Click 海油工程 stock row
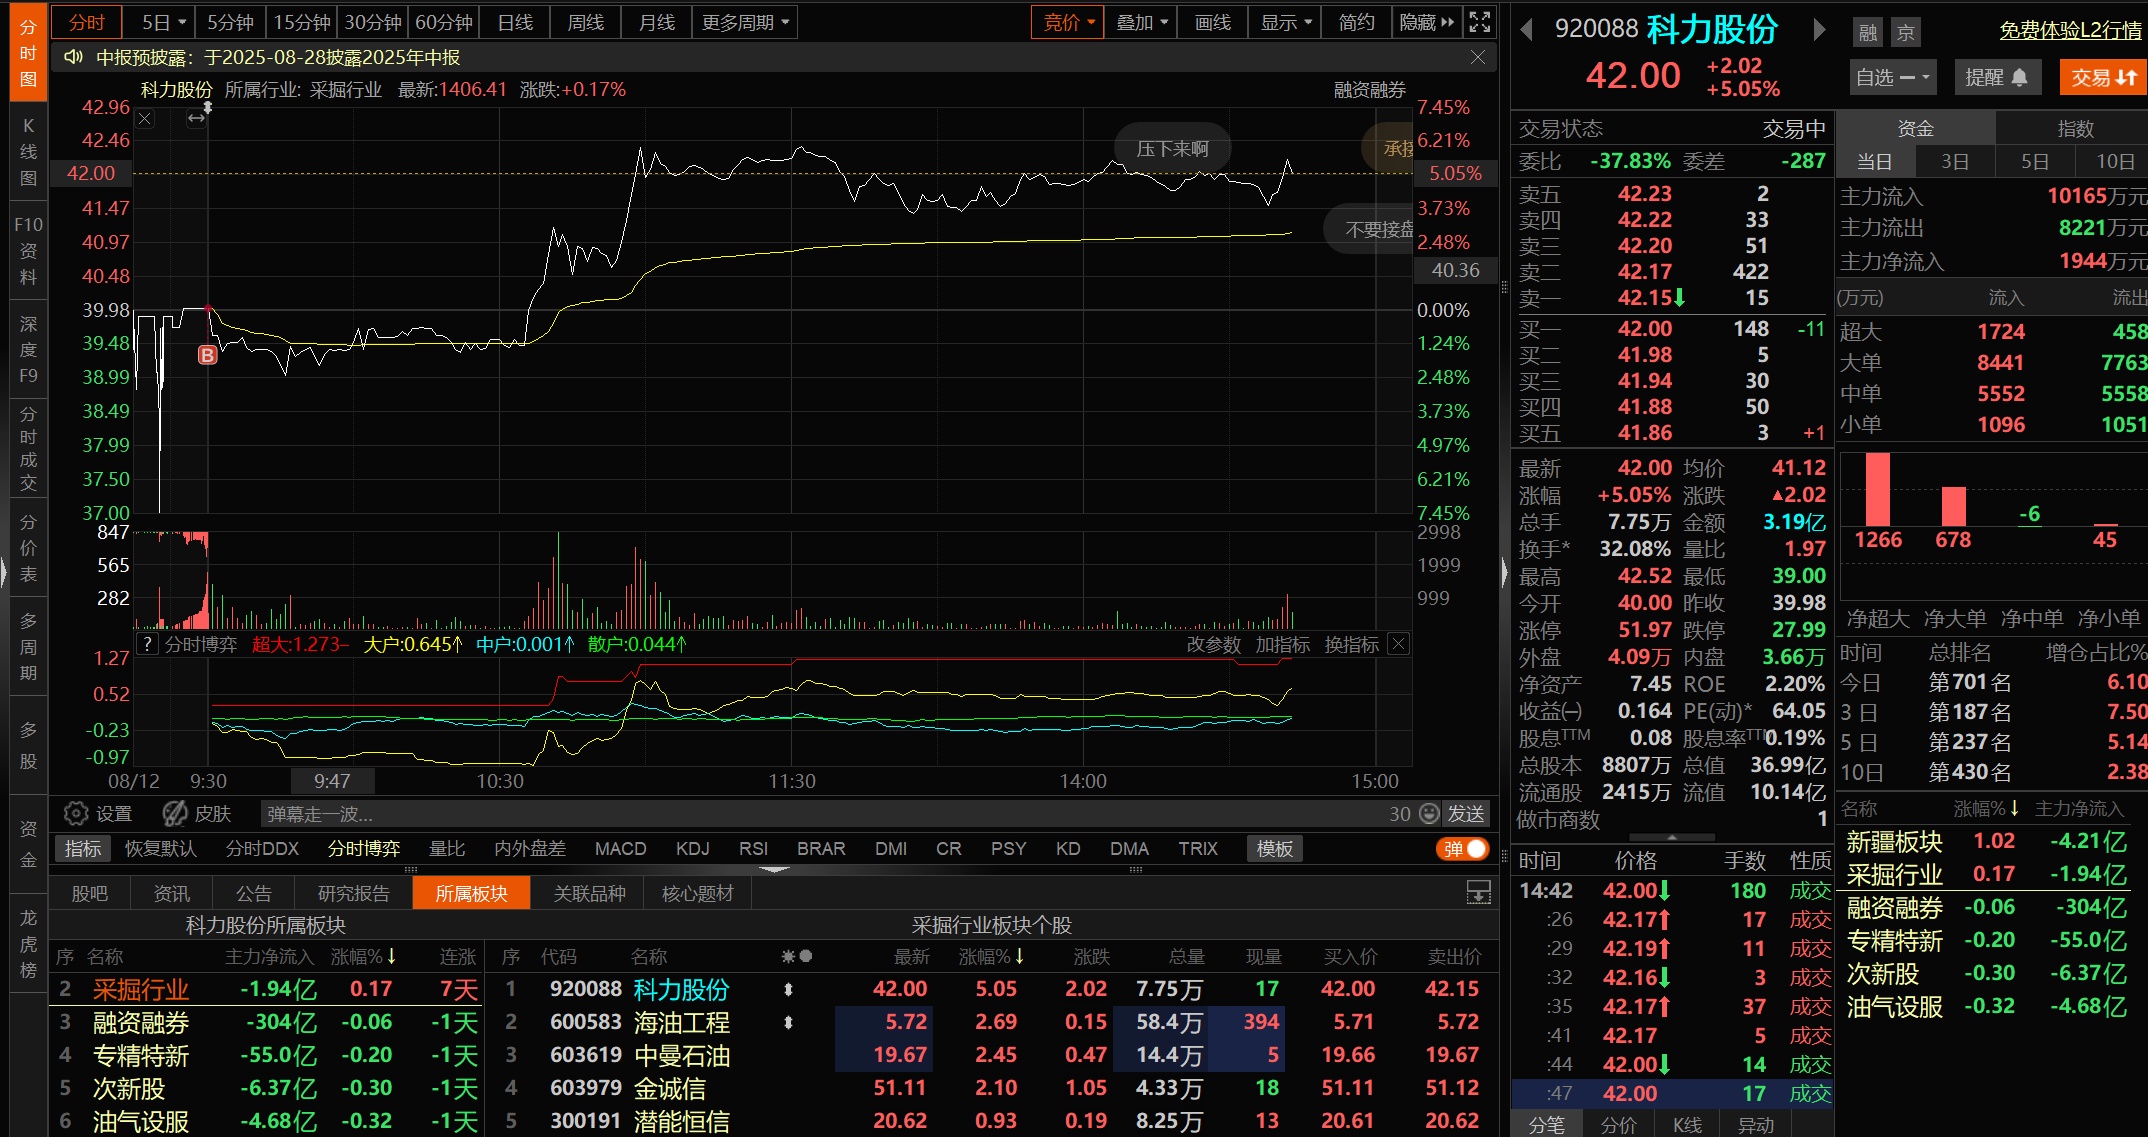2148x1137 pixels. pyautogui.click(x=990, y=1022)
